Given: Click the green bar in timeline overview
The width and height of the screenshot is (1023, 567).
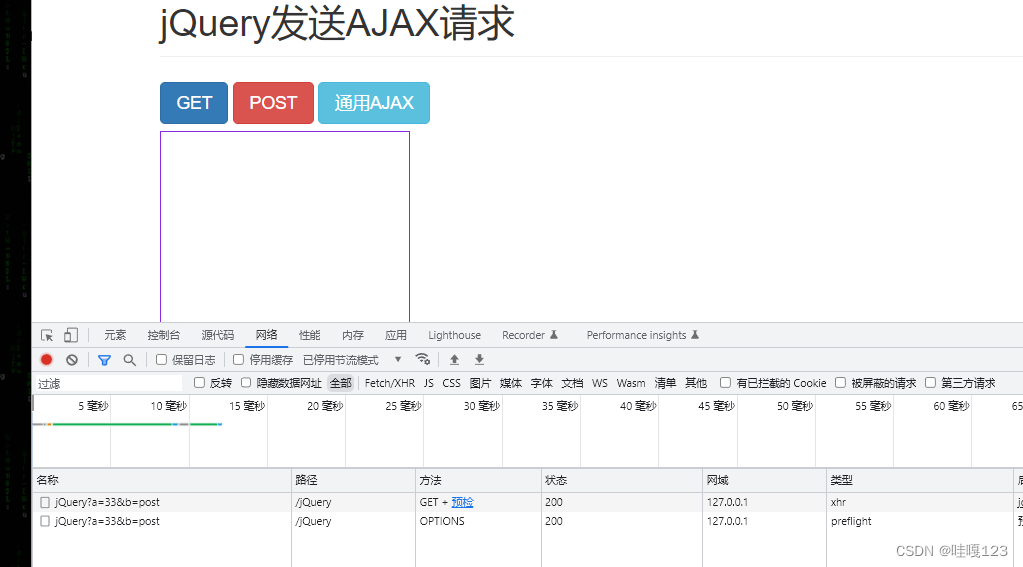Looking at the screenshot, I should click(x=112, y=424).
